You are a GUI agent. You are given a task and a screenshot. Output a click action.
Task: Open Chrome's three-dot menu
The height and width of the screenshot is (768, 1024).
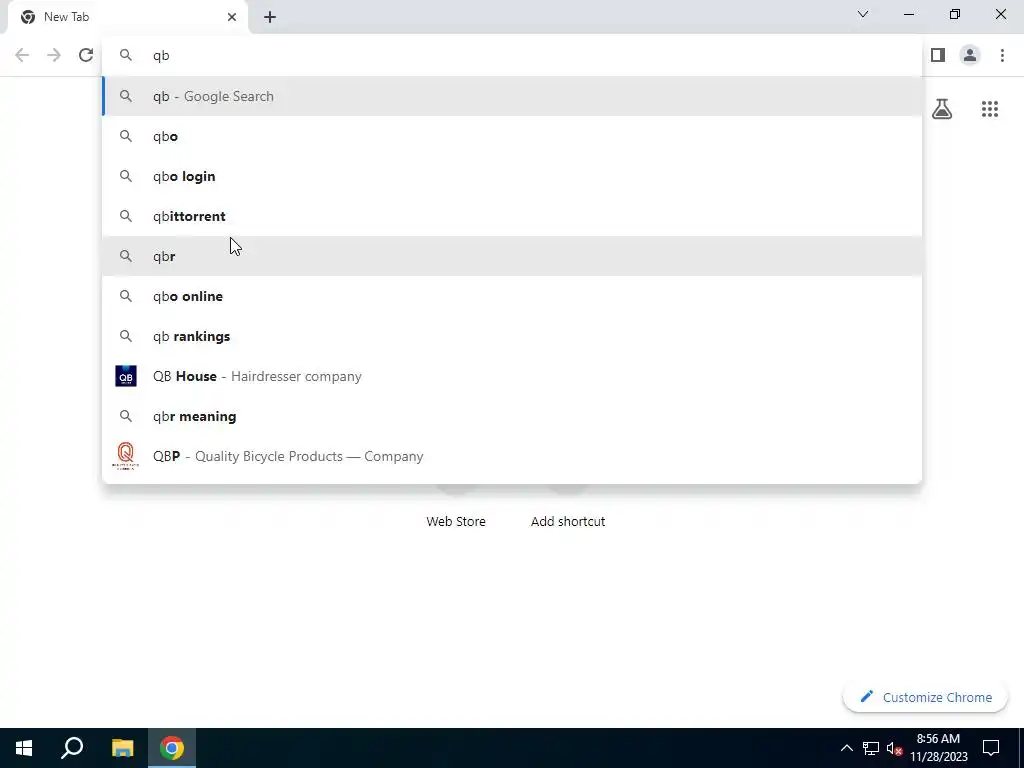(x=1002, y=56)
